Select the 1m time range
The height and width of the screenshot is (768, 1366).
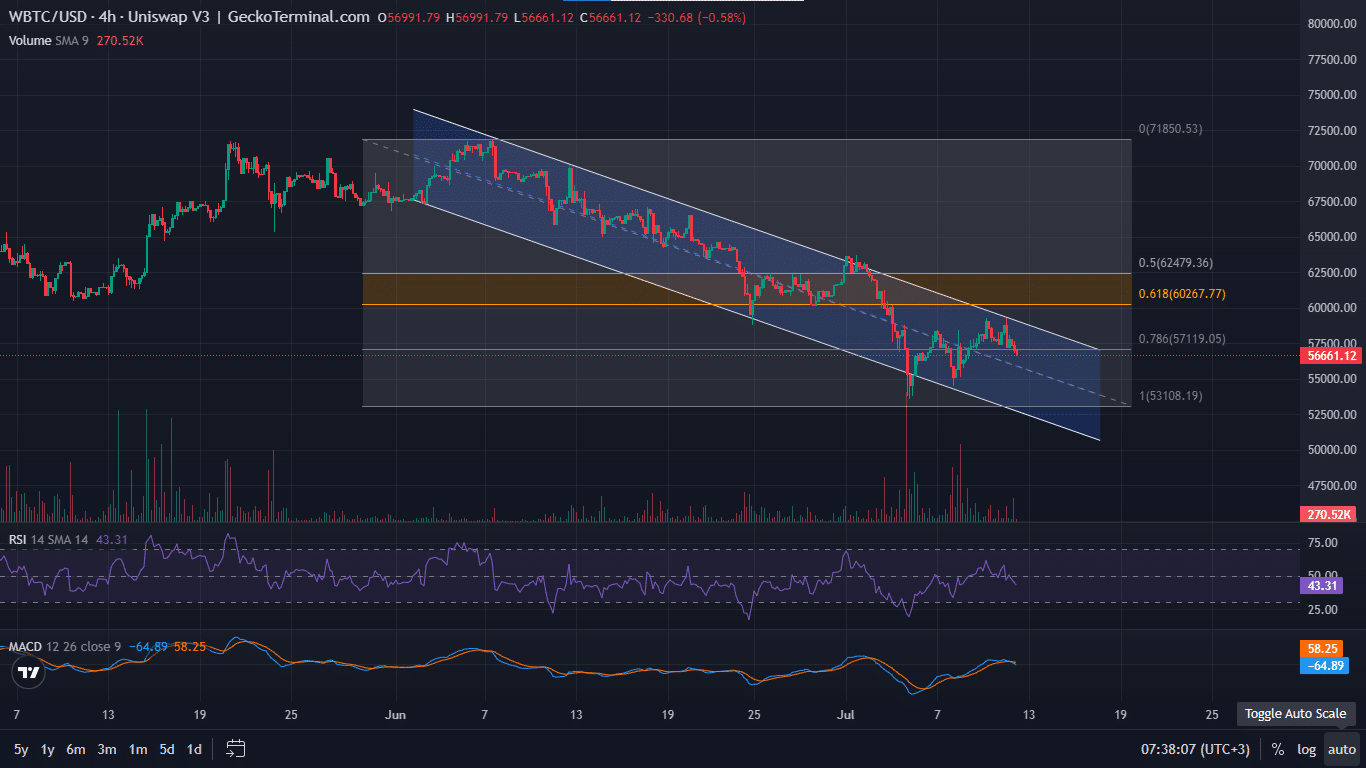point(138,749)
